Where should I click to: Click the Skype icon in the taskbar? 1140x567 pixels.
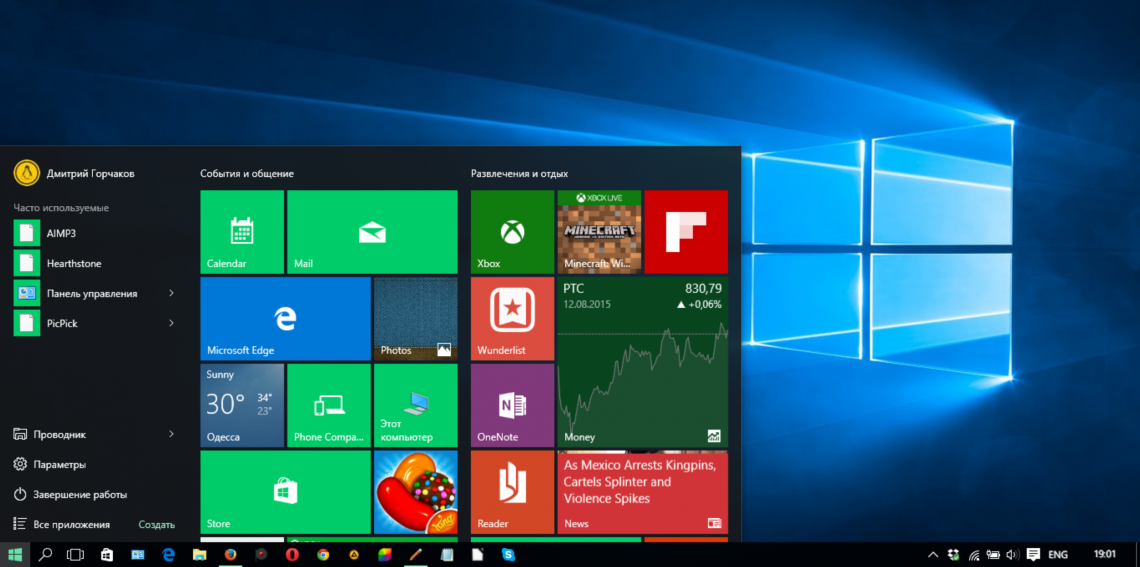508,554
